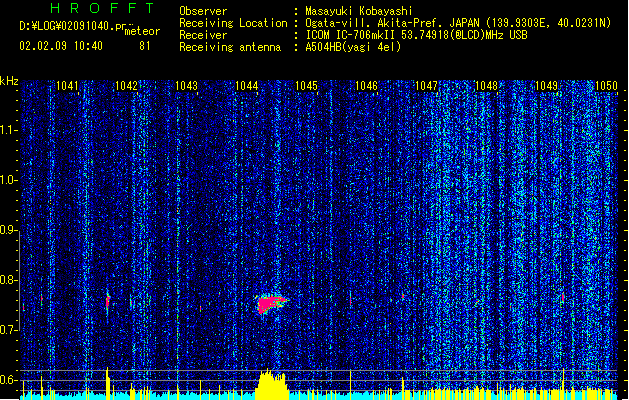Click the HROFFT title text
629x400 pixels.
[102, 8]
